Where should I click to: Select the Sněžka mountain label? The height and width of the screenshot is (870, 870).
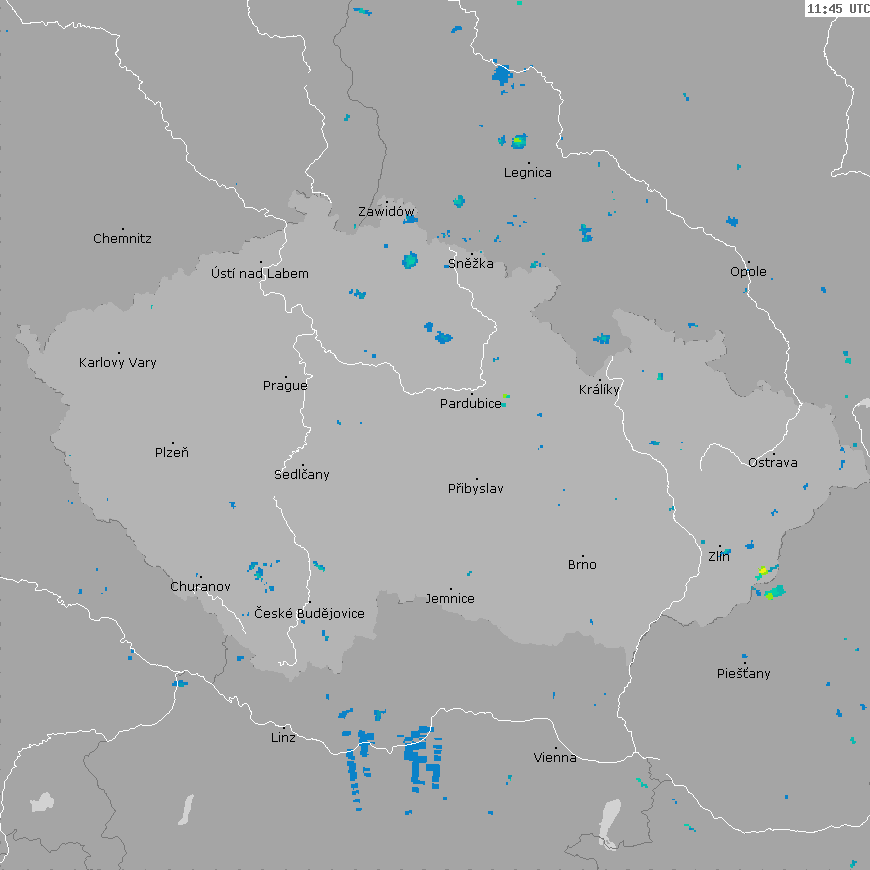coord(470,265)
